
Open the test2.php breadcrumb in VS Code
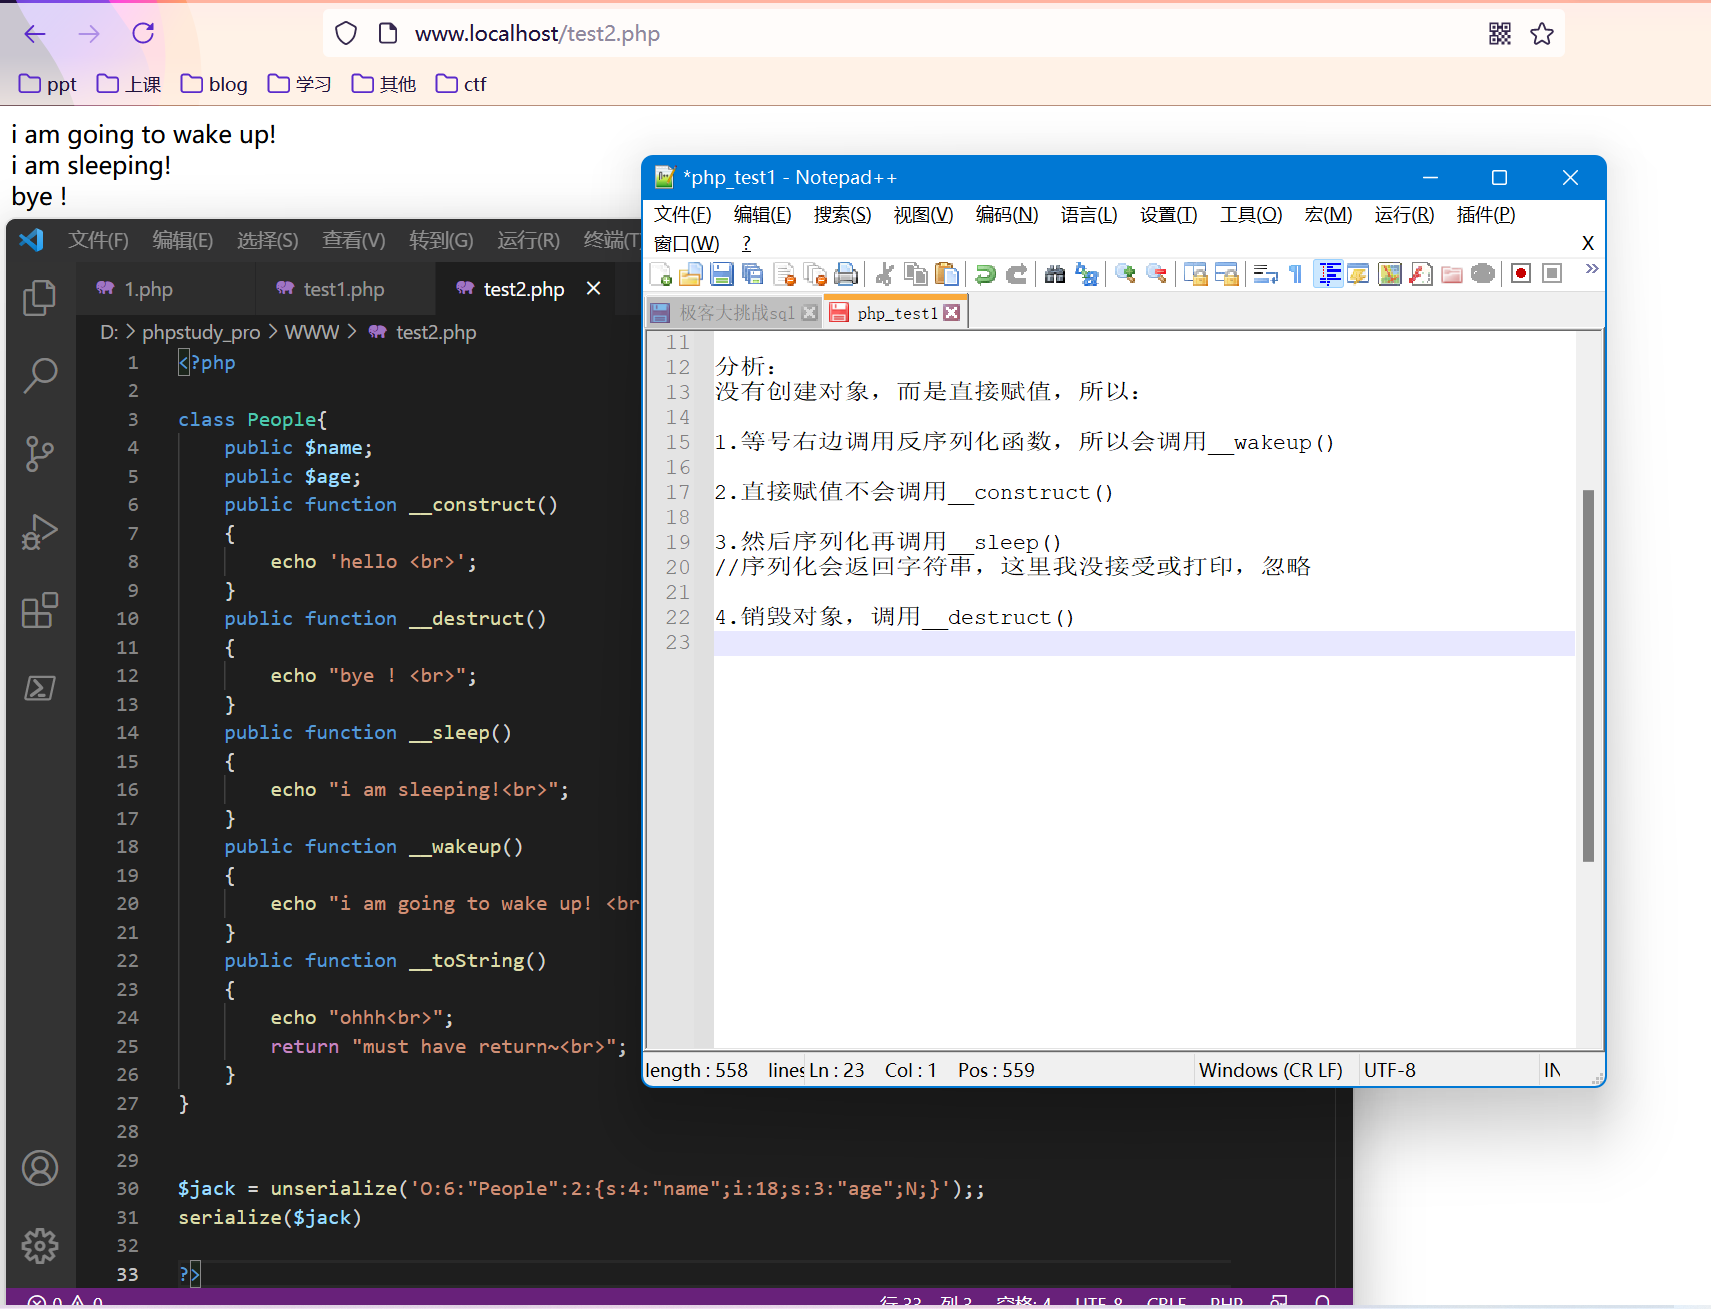tap(423, 332)
